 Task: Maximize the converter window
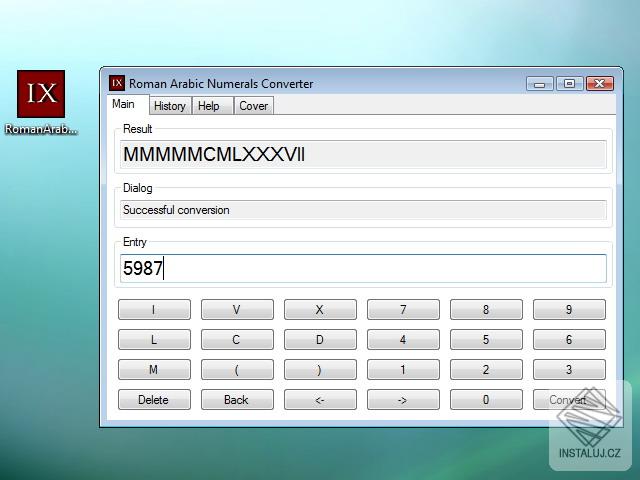click(569, 84)
